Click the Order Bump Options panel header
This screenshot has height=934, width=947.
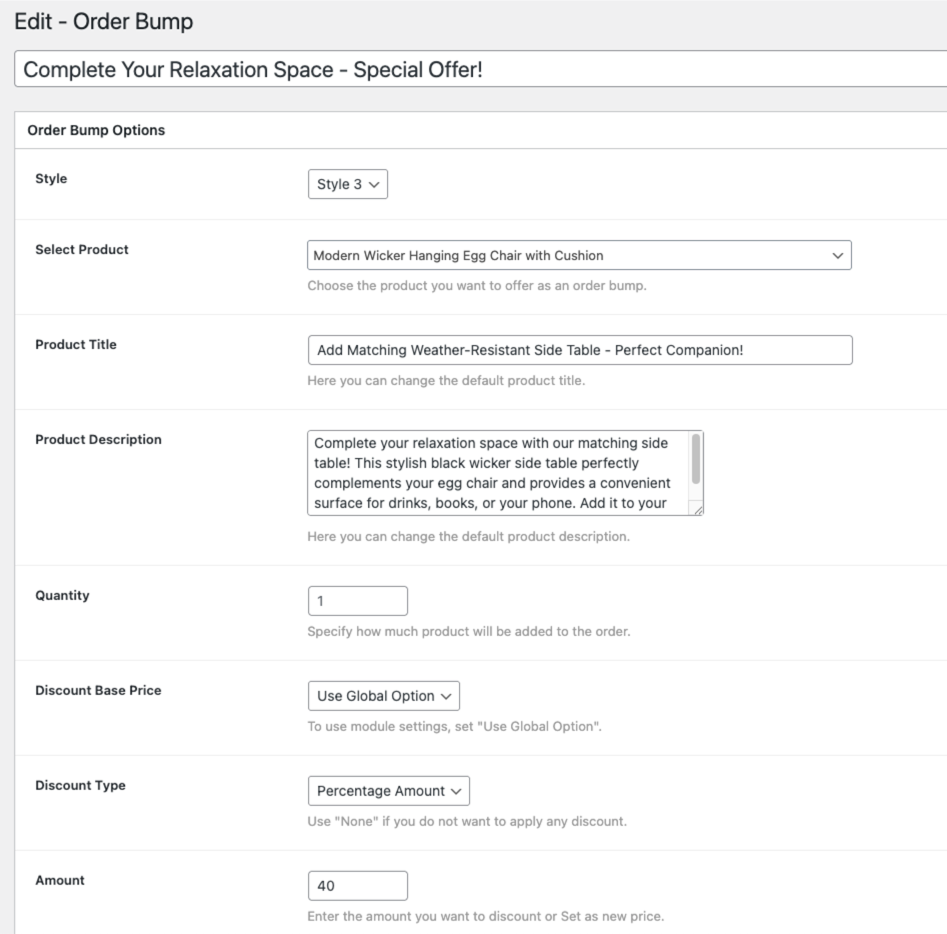tap(96, 130)
